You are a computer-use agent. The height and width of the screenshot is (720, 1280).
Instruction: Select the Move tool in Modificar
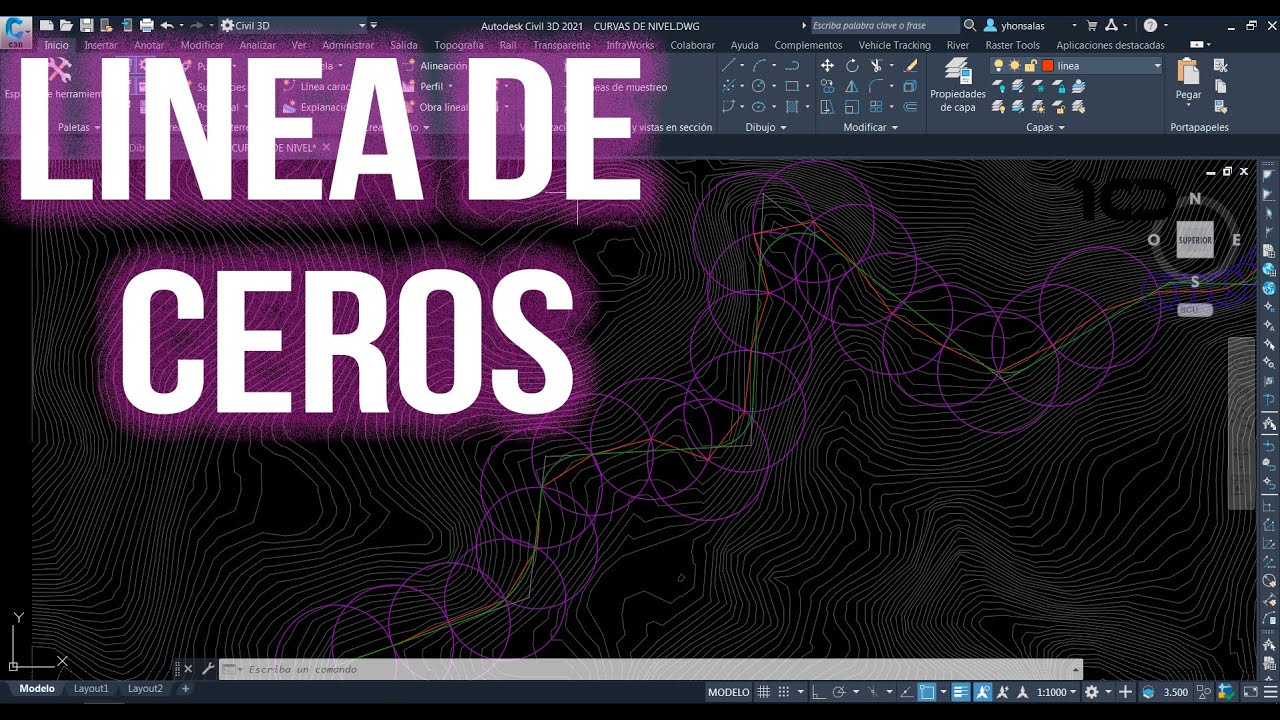pyautogui.click(x=827, y=66)
